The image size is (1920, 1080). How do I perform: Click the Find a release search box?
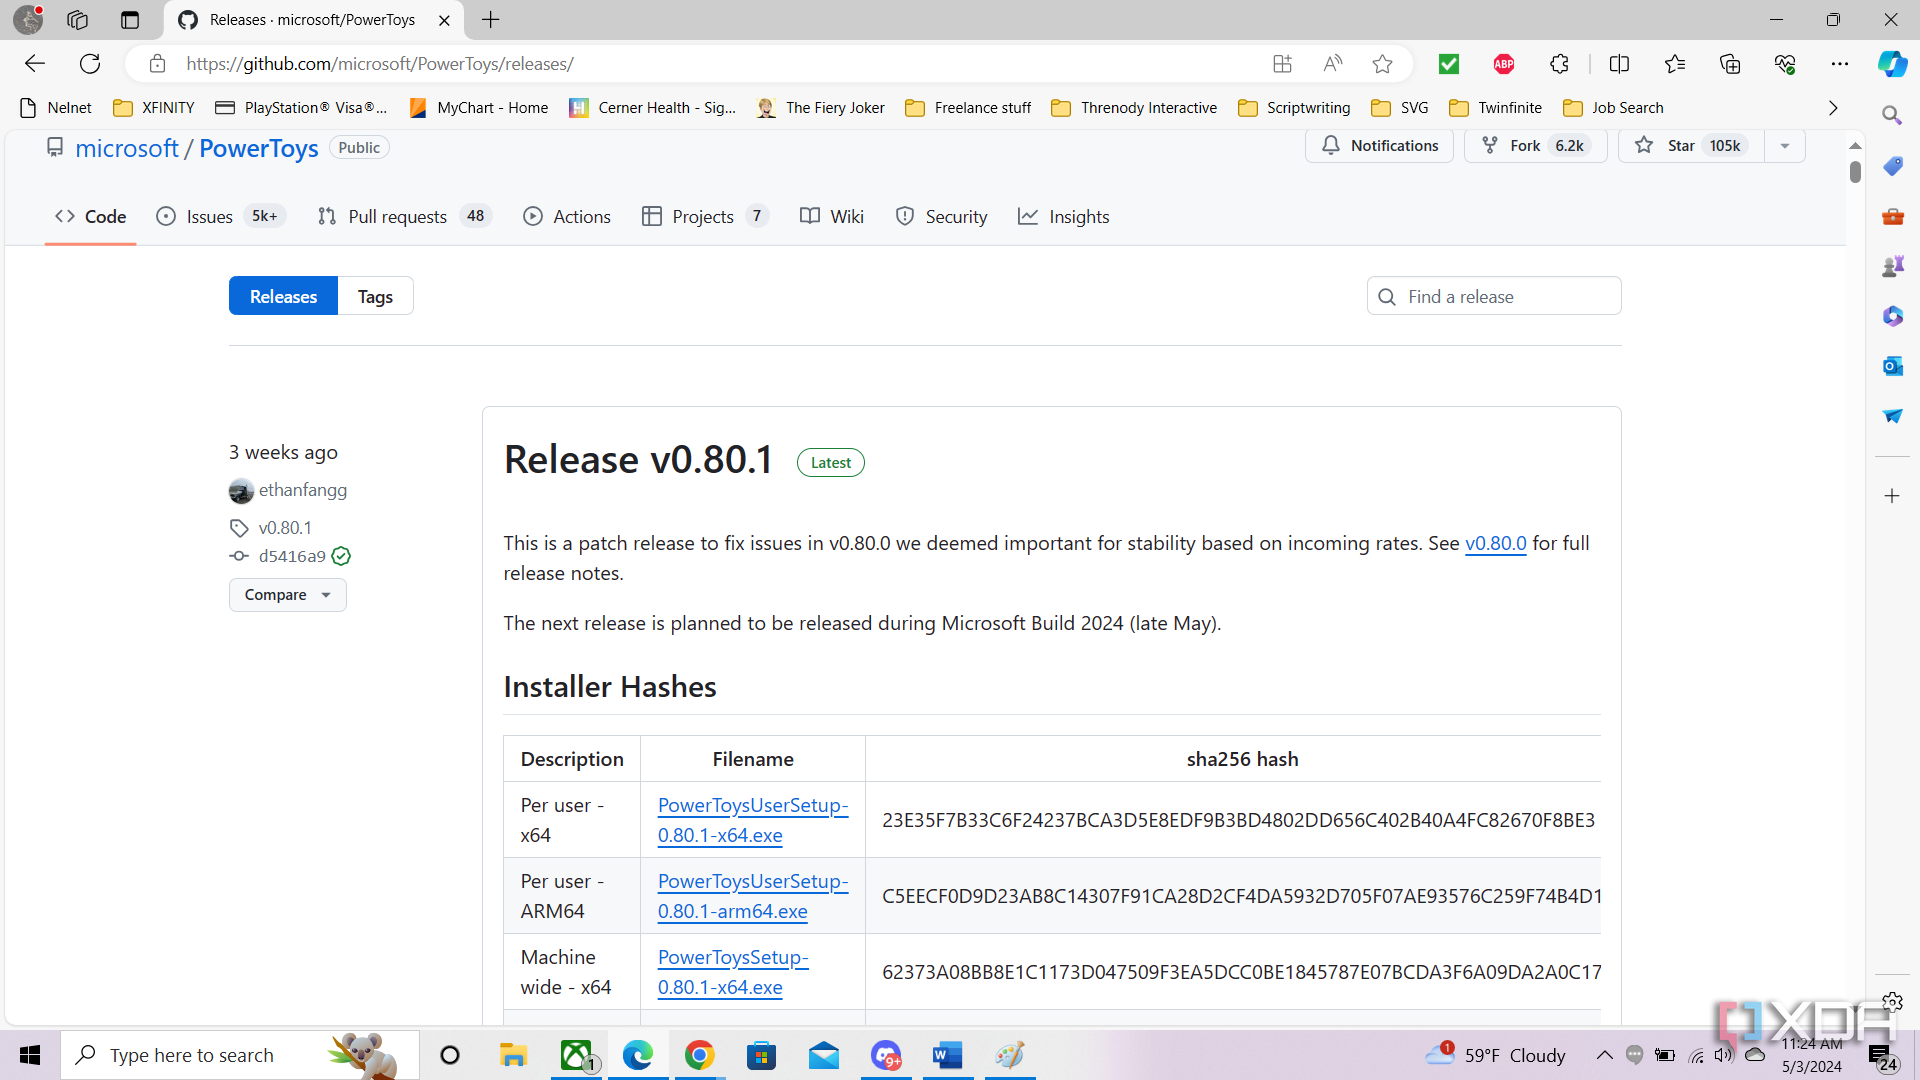pyautogui.click(x=1494, y=297)
